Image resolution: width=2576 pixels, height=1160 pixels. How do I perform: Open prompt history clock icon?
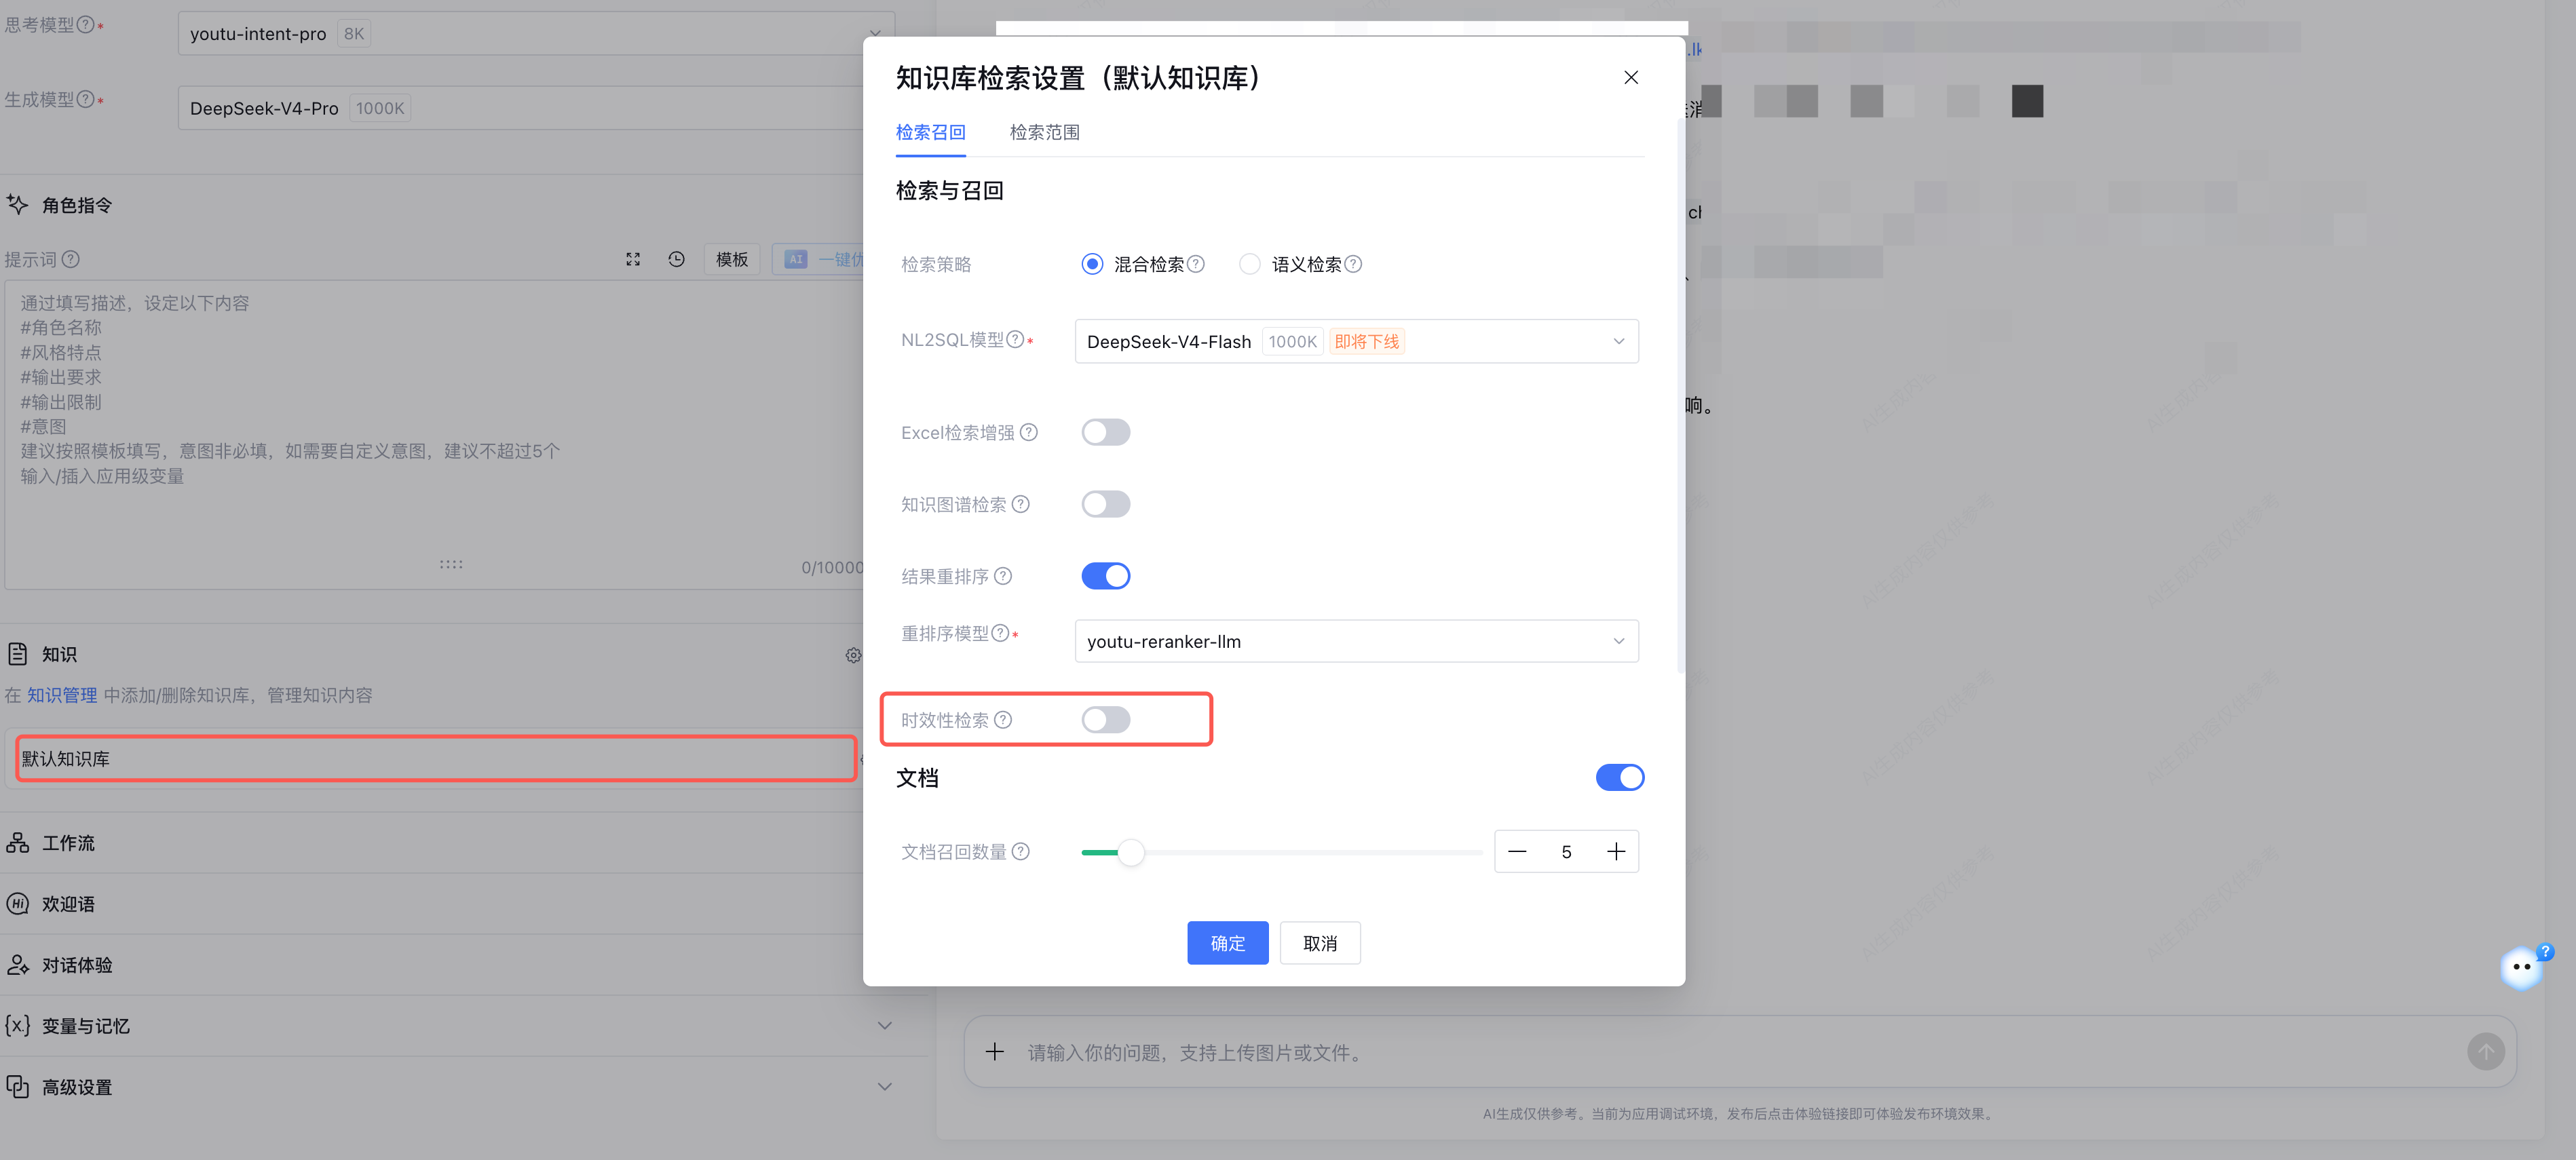point(677,259)
